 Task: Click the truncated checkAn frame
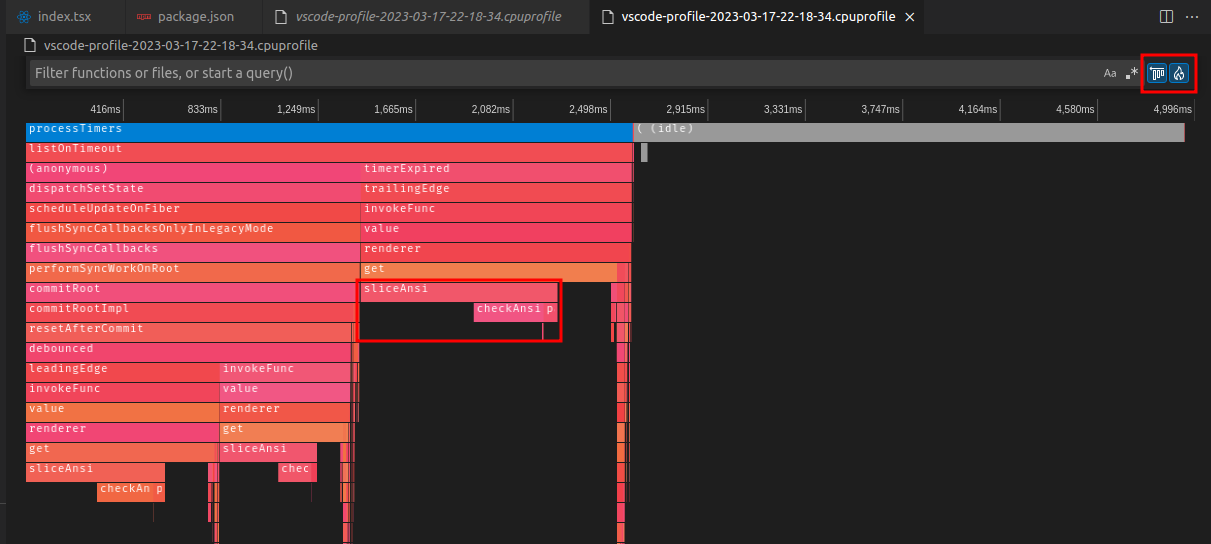pos(125,492)
